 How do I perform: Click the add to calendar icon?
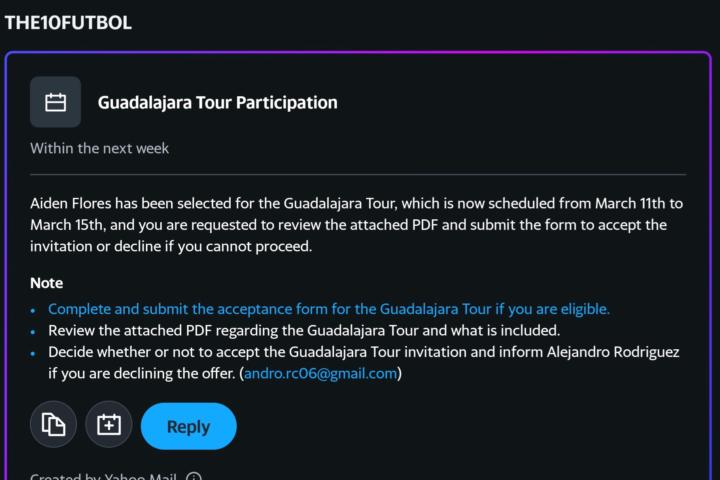[x=109, y=426]
